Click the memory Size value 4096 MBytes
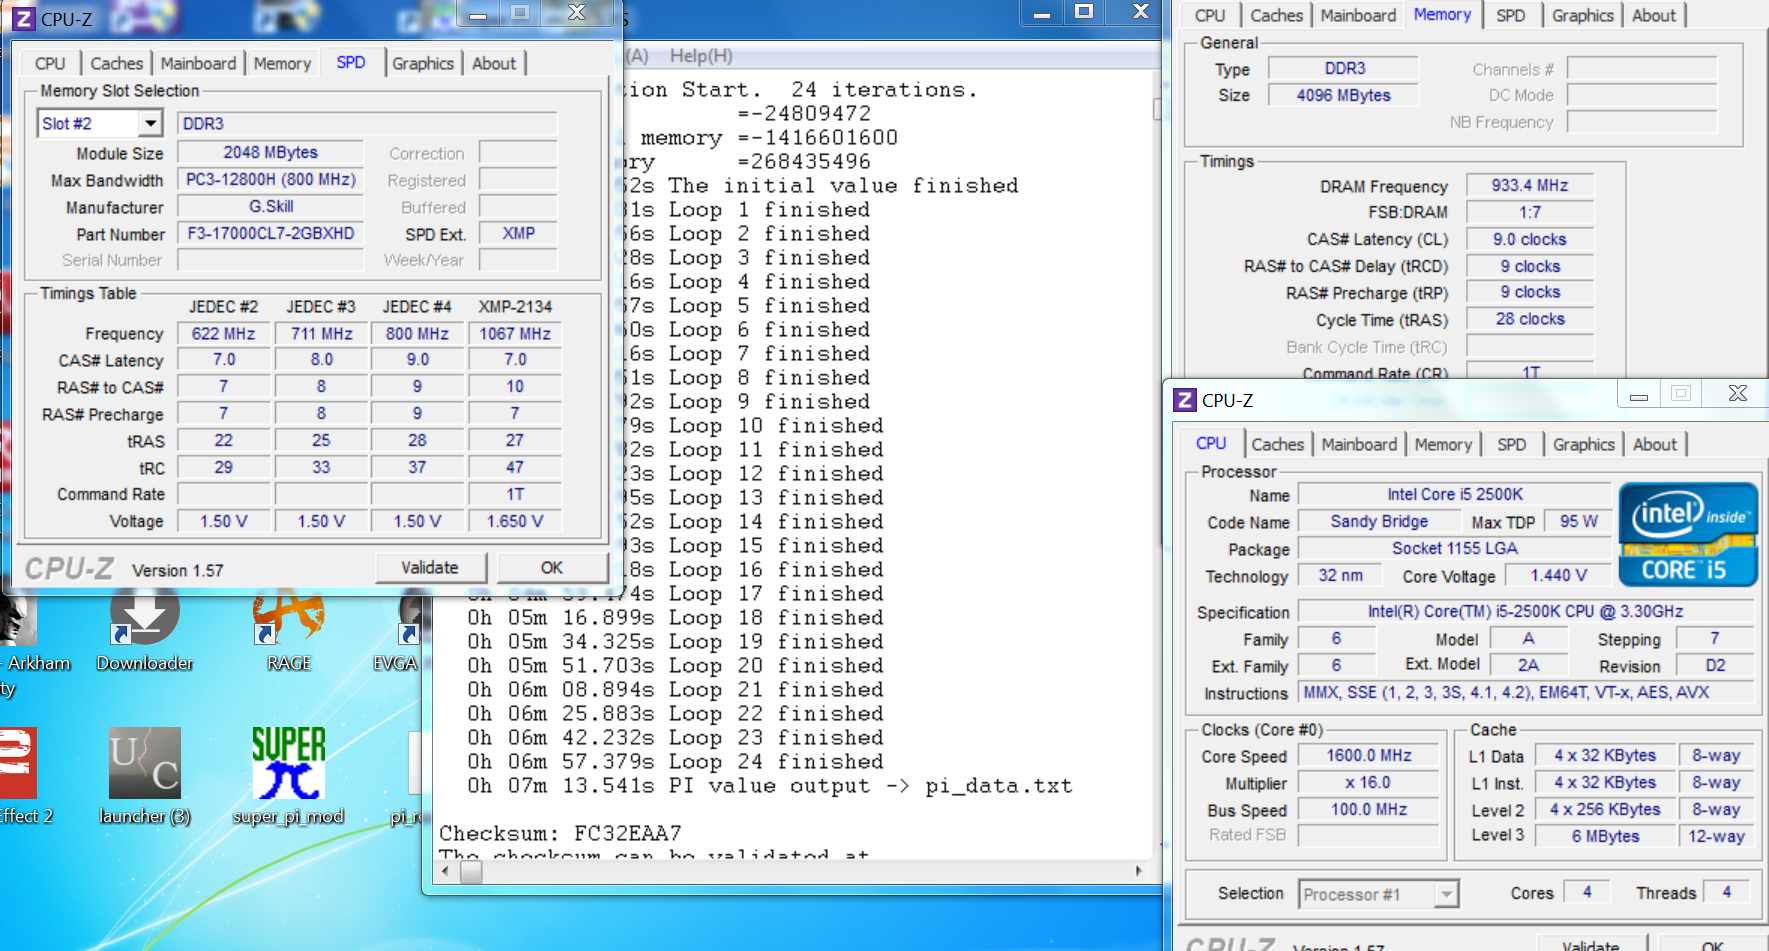 pos(1343,95)
